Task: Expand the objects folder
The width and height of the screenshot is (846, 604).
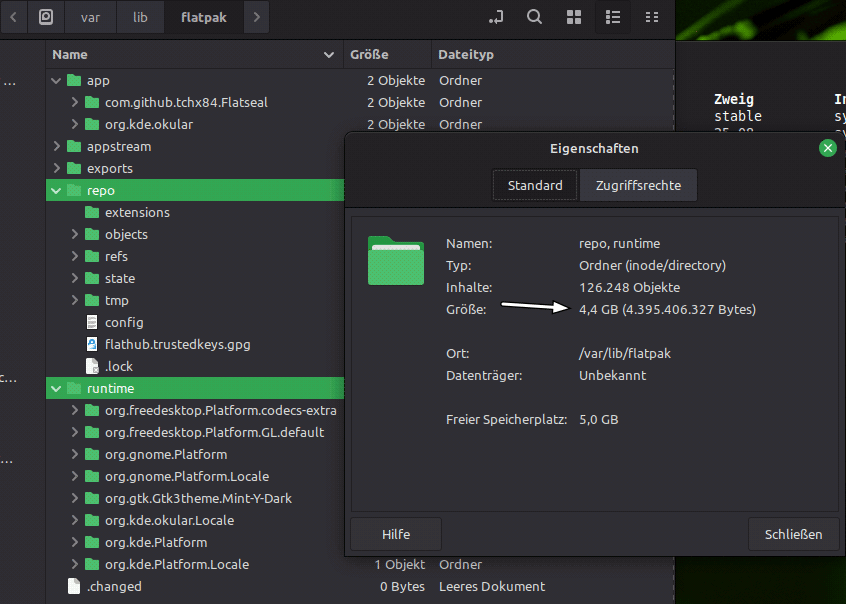Action: (74, 234)
